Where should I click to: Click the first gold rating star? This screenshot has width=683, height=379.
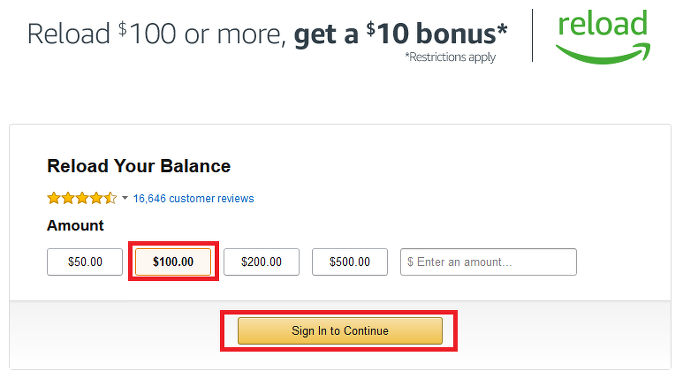[54, 198]
